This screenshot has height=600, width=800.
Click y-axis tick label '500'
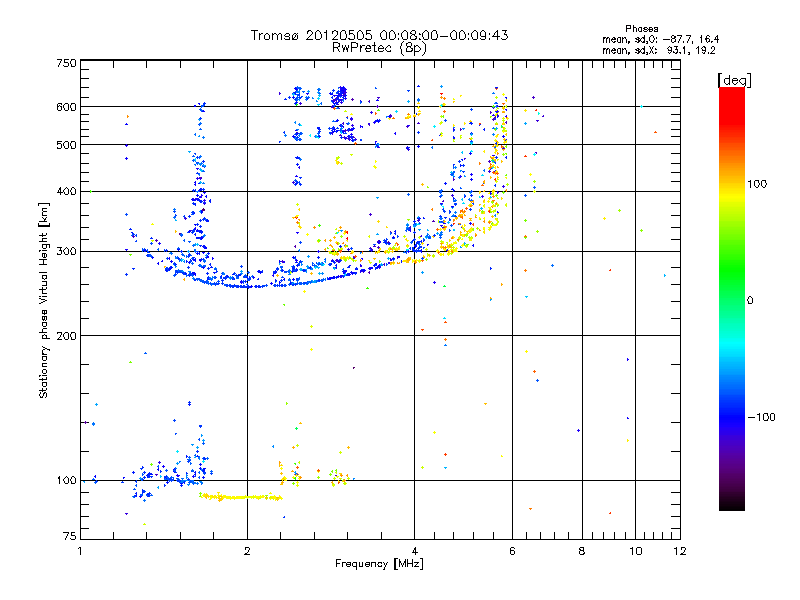[66, 145]
